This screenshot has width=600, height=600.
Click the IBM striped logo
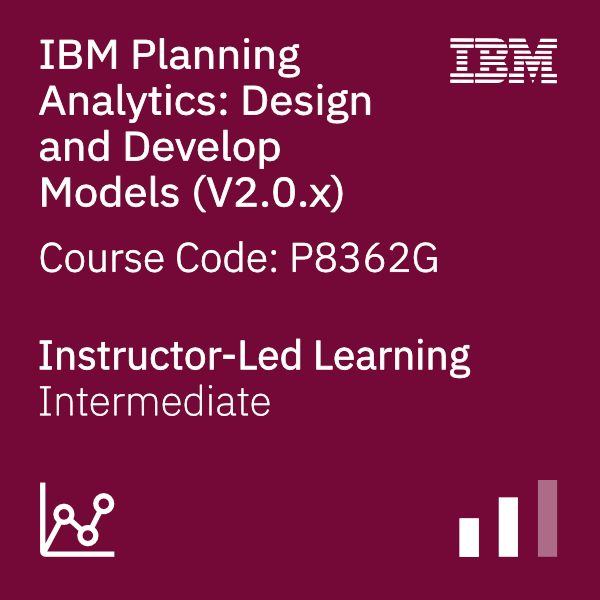503,60
